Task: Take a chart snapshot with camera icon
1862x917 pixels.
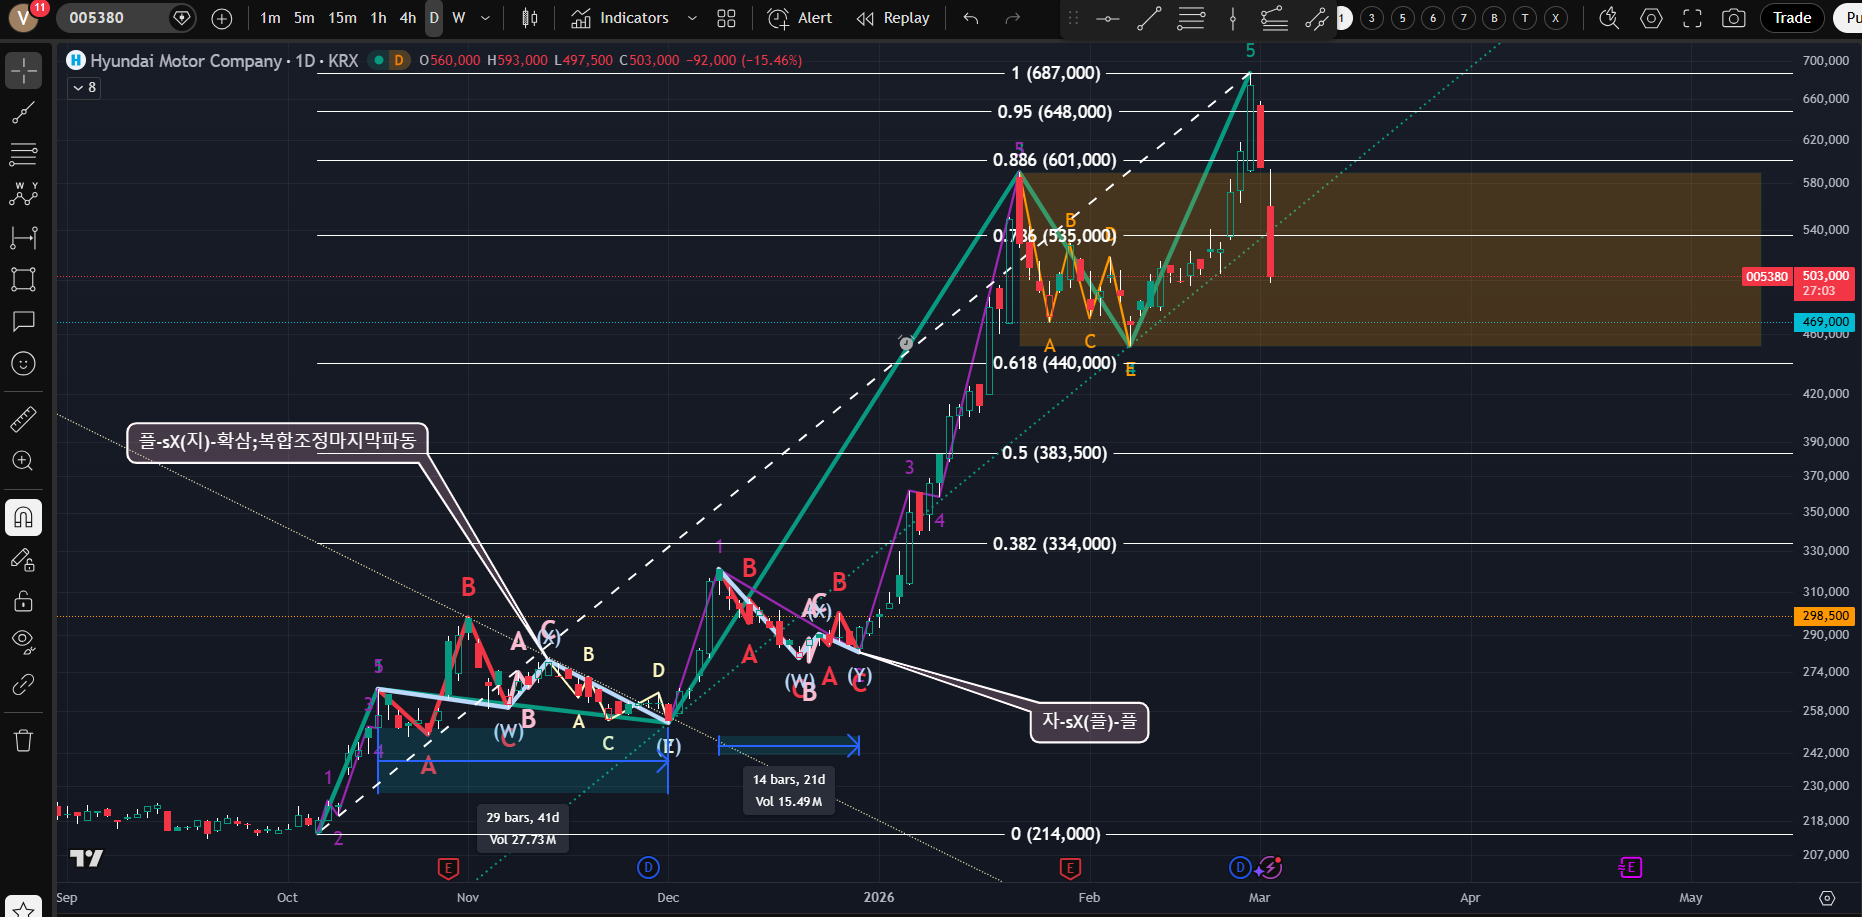Action: point(1734,18)
